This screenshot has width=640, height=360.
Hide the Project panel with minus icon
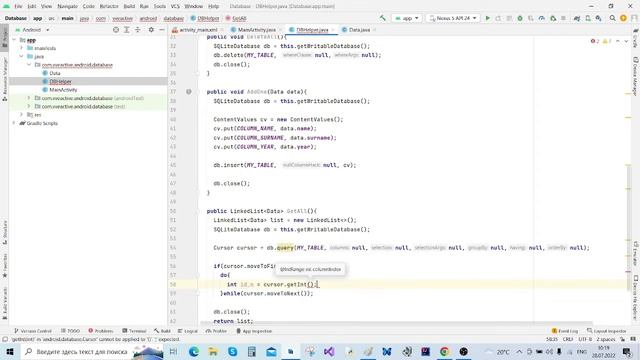[162, 30]
